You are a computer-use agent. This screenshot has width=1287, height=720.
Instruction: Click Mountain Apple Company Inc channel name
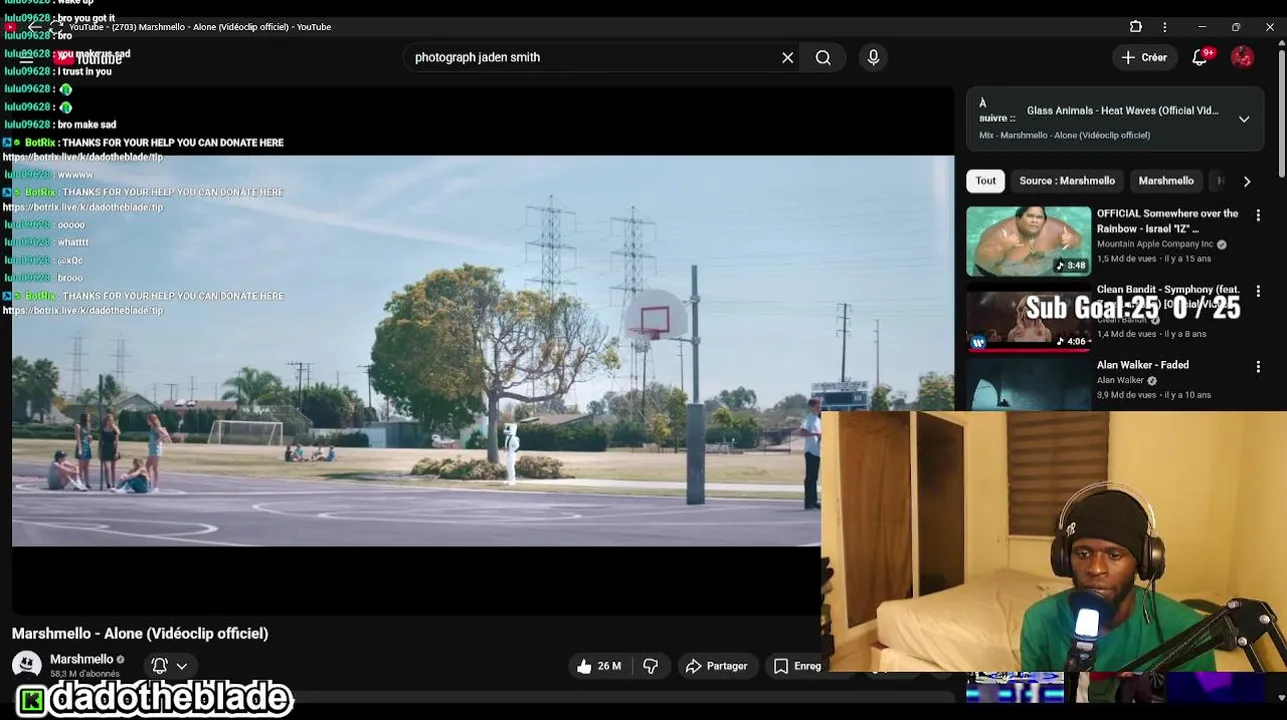[1155, 244]
